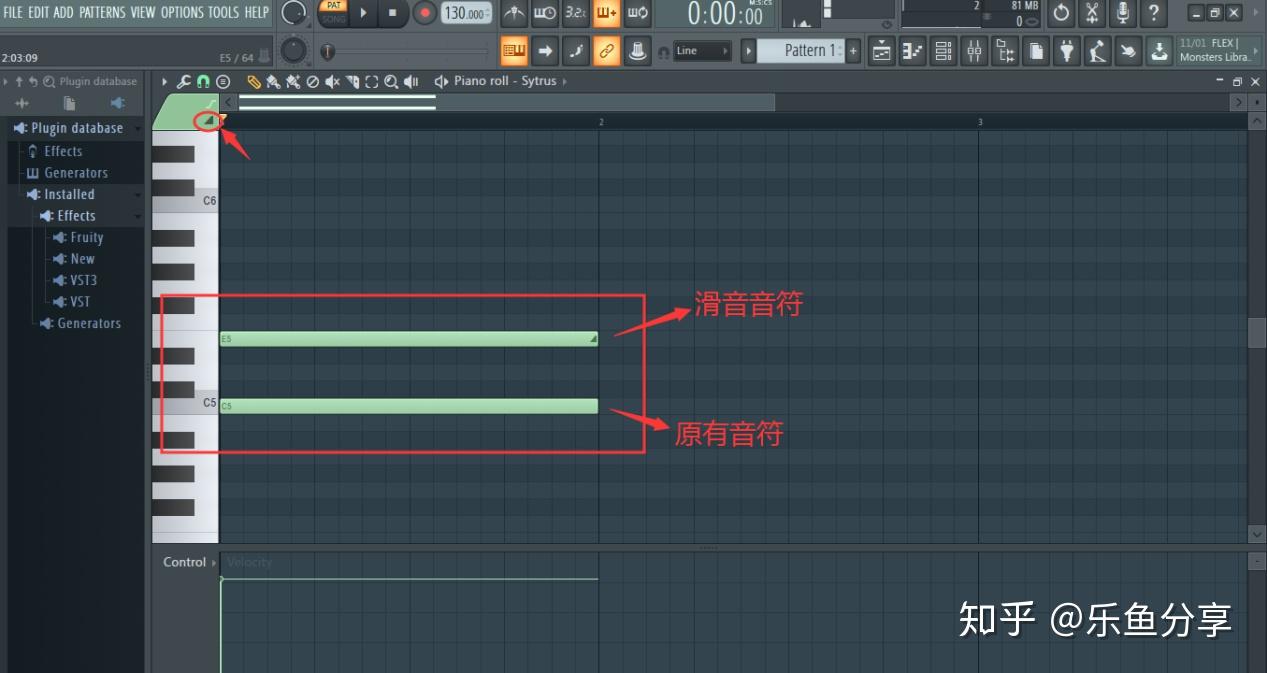
Task: Open the project picker icon
Action: (x=1036, y=50)
